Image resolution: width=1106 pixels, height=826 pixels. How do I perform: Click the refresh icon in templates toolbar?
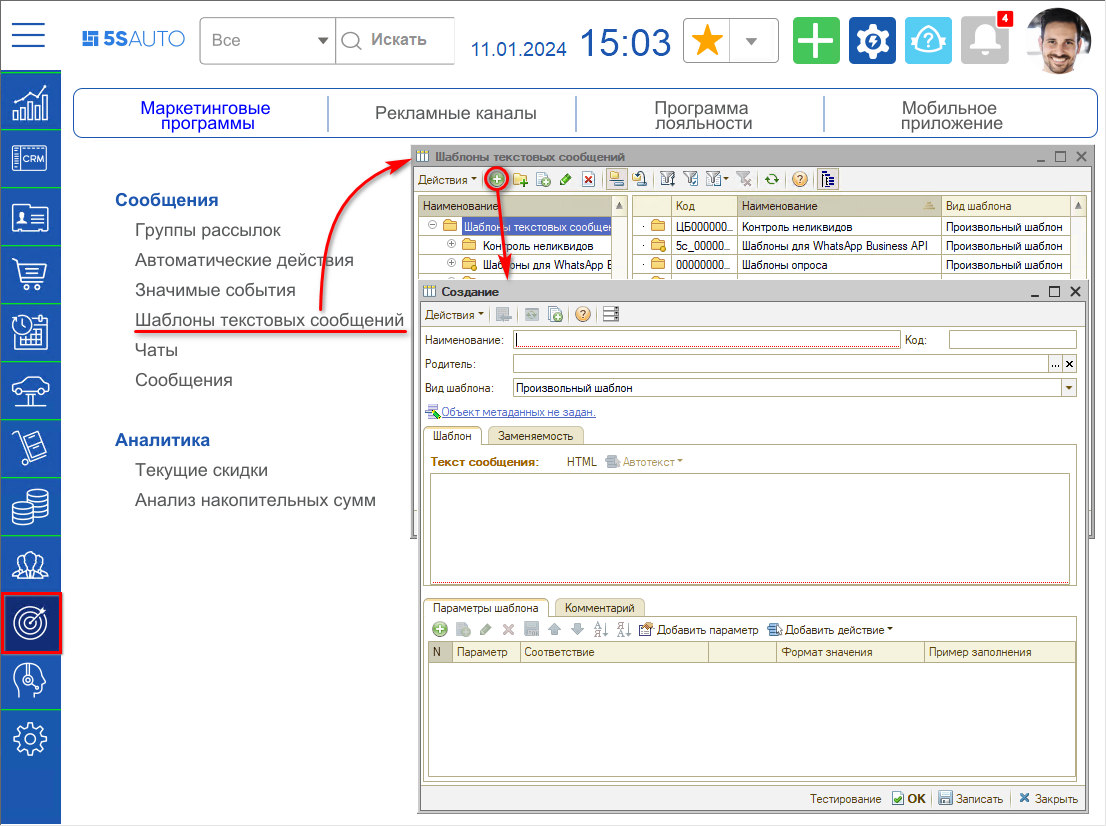pyautogui.click(x=772, y=179)
